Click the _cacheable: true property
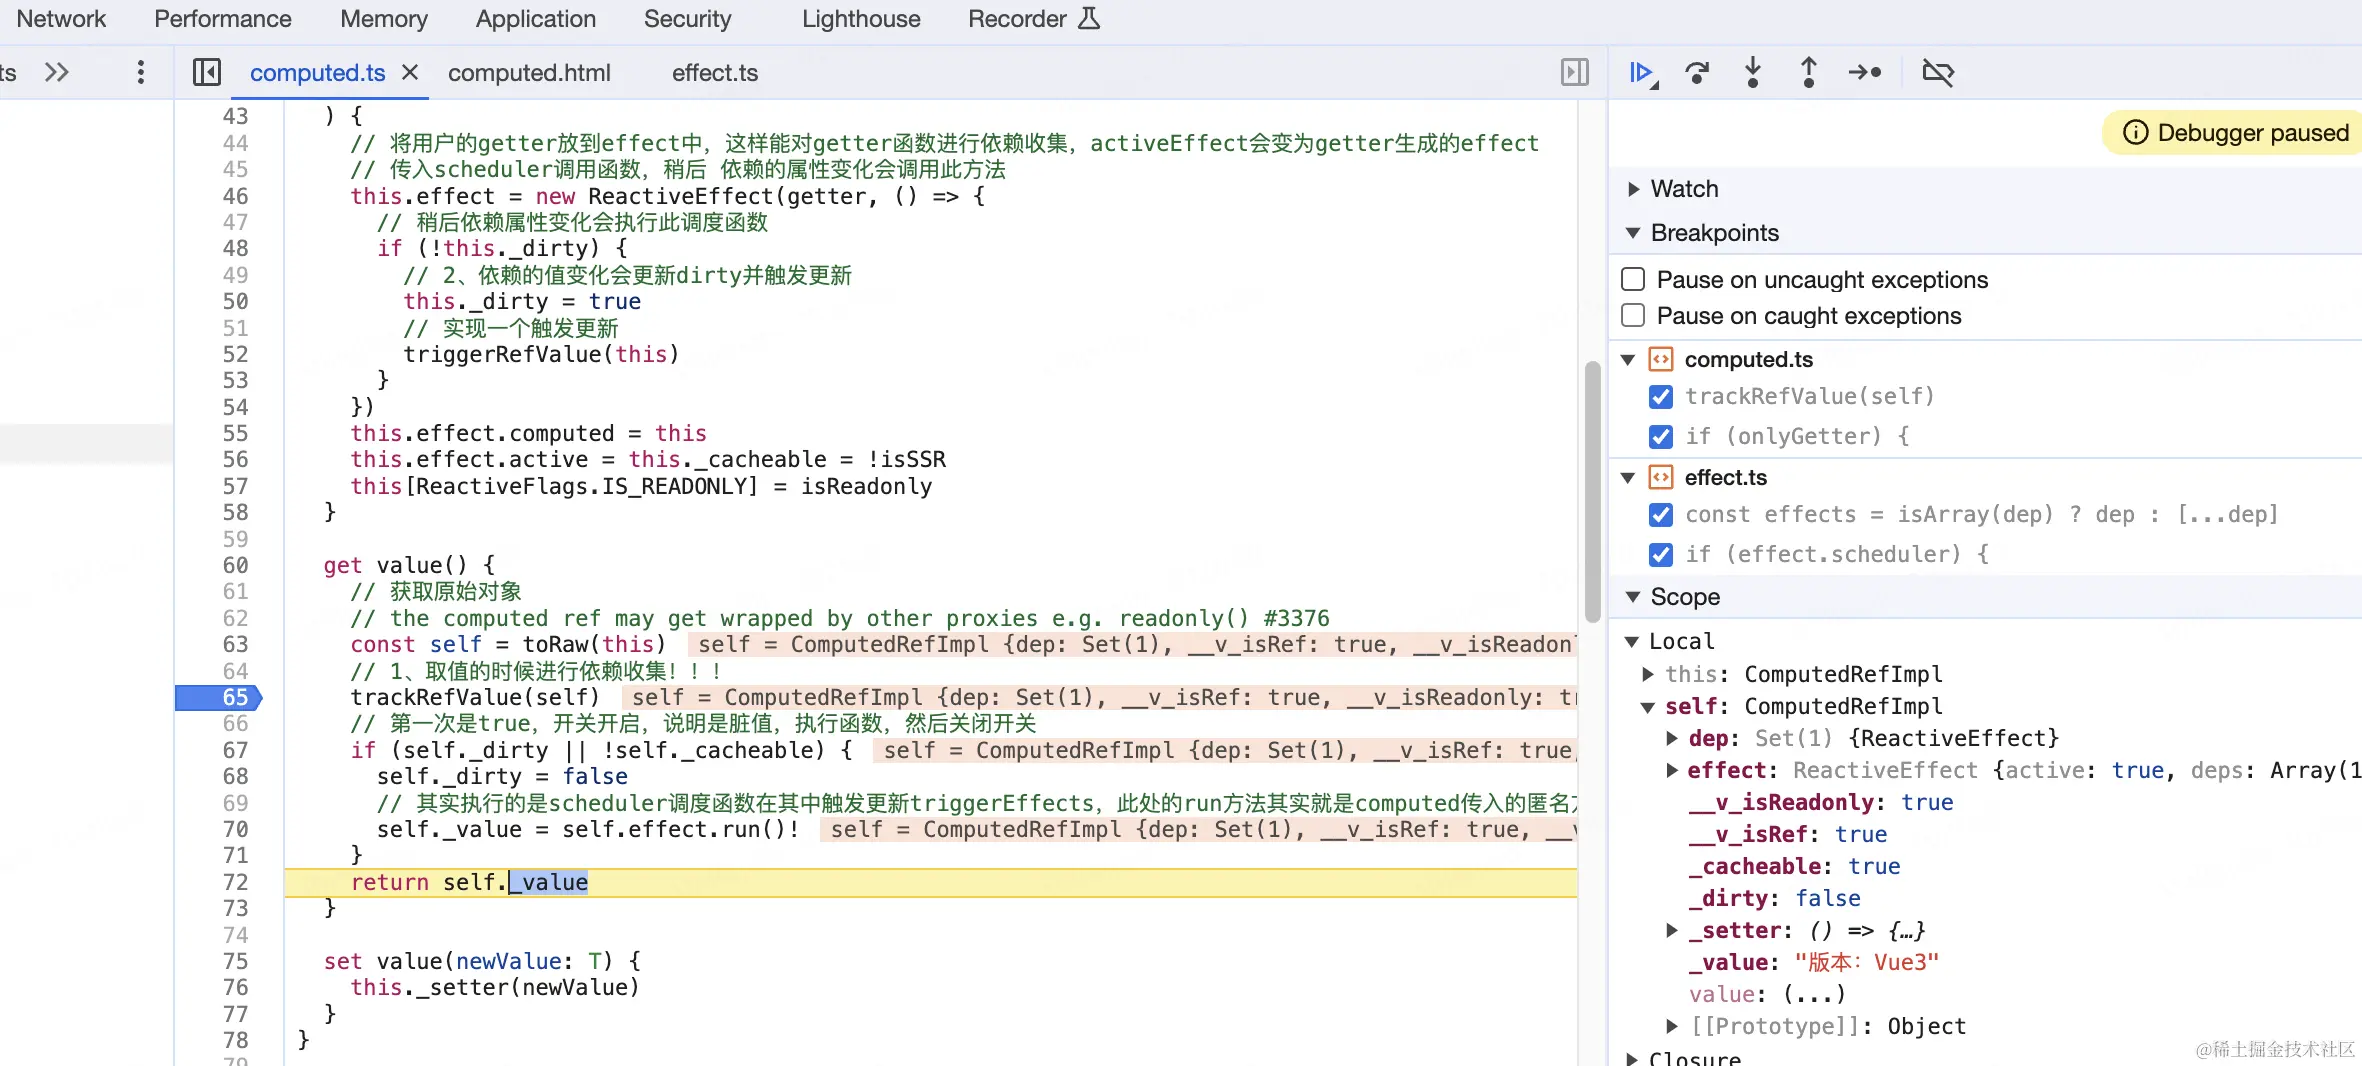The height and width of the screenshot is (1066, 2362). (x=1795, y=866)
